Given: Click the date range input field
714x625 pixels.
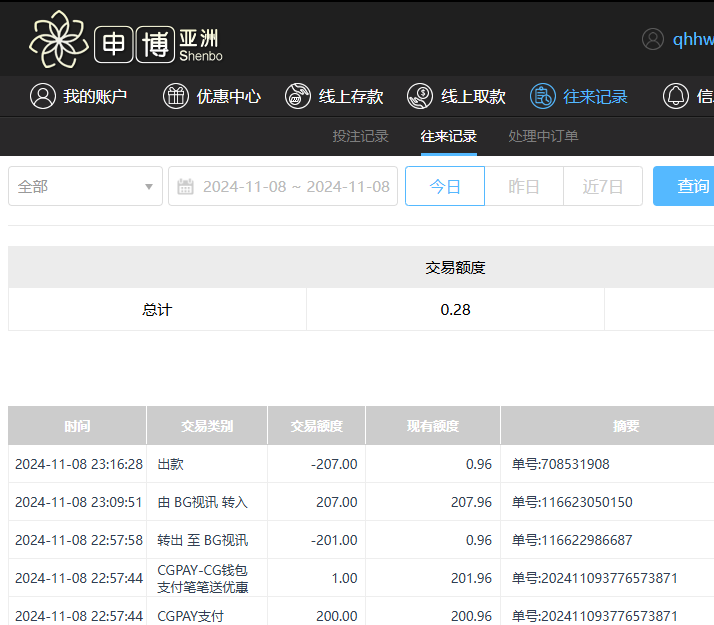Looking at the screenshot, I should (x=296, y=186).
